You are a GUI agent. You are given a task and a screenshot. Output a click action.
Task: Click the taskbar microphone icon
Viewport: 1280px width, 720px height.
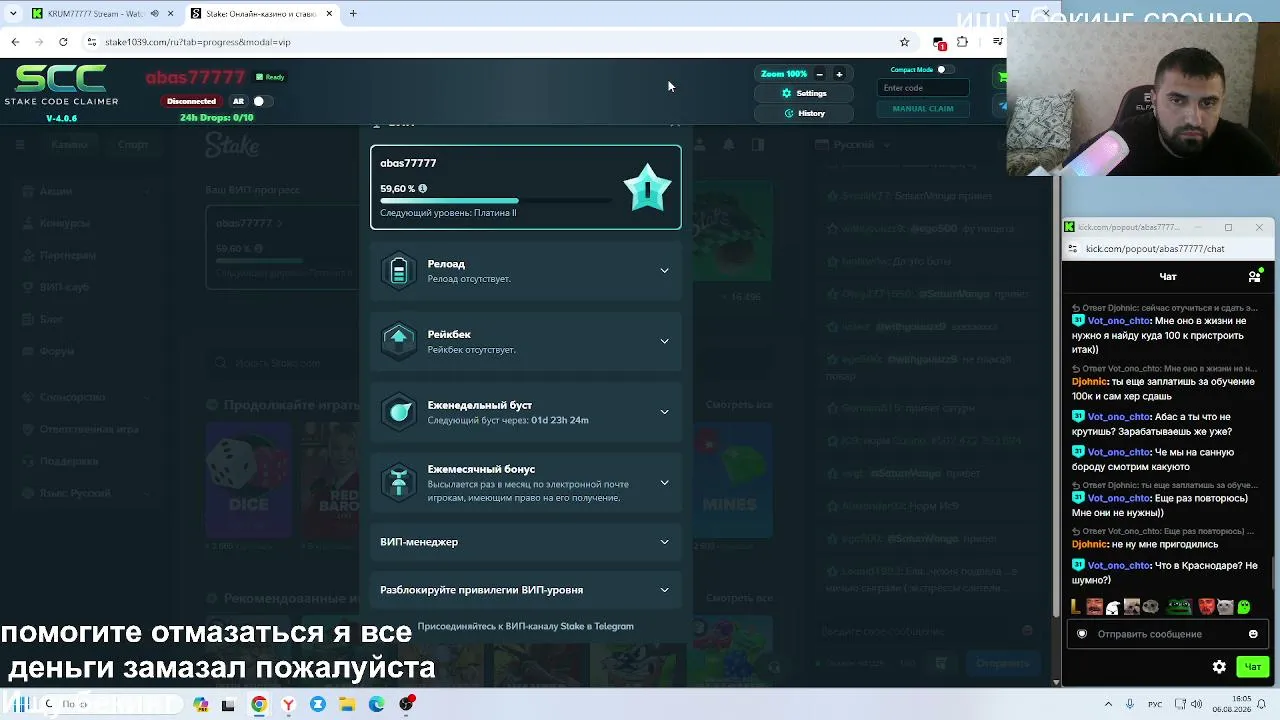click(1130, 704)
